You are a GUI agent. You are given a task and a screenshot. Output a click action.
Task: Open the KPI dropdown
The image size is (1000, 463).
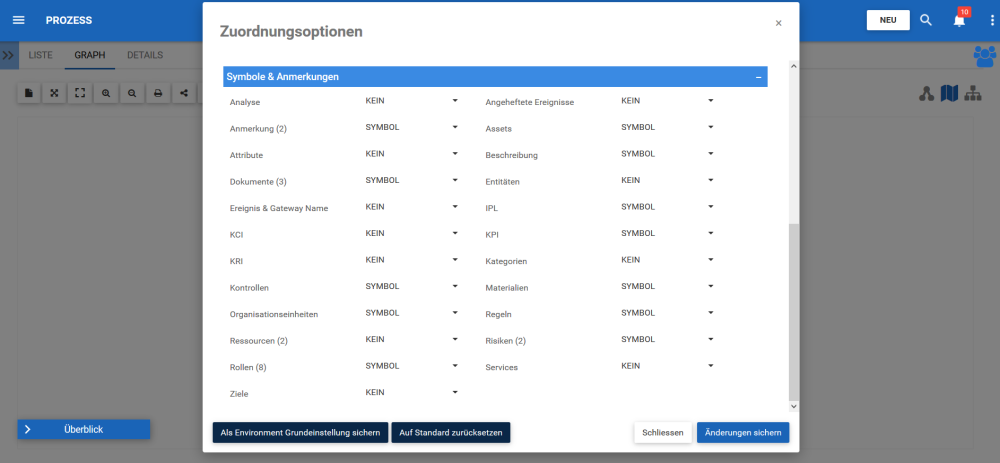pyautogui.click(x=667, y=233)
